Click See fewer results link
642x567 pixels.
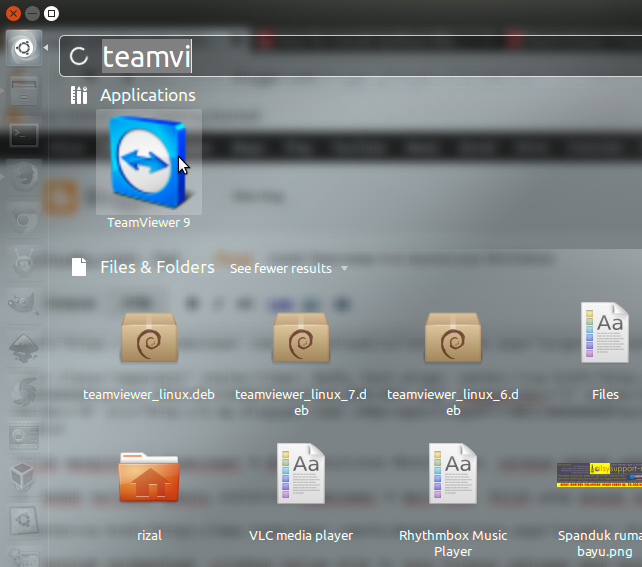click(x=281, y=269)
